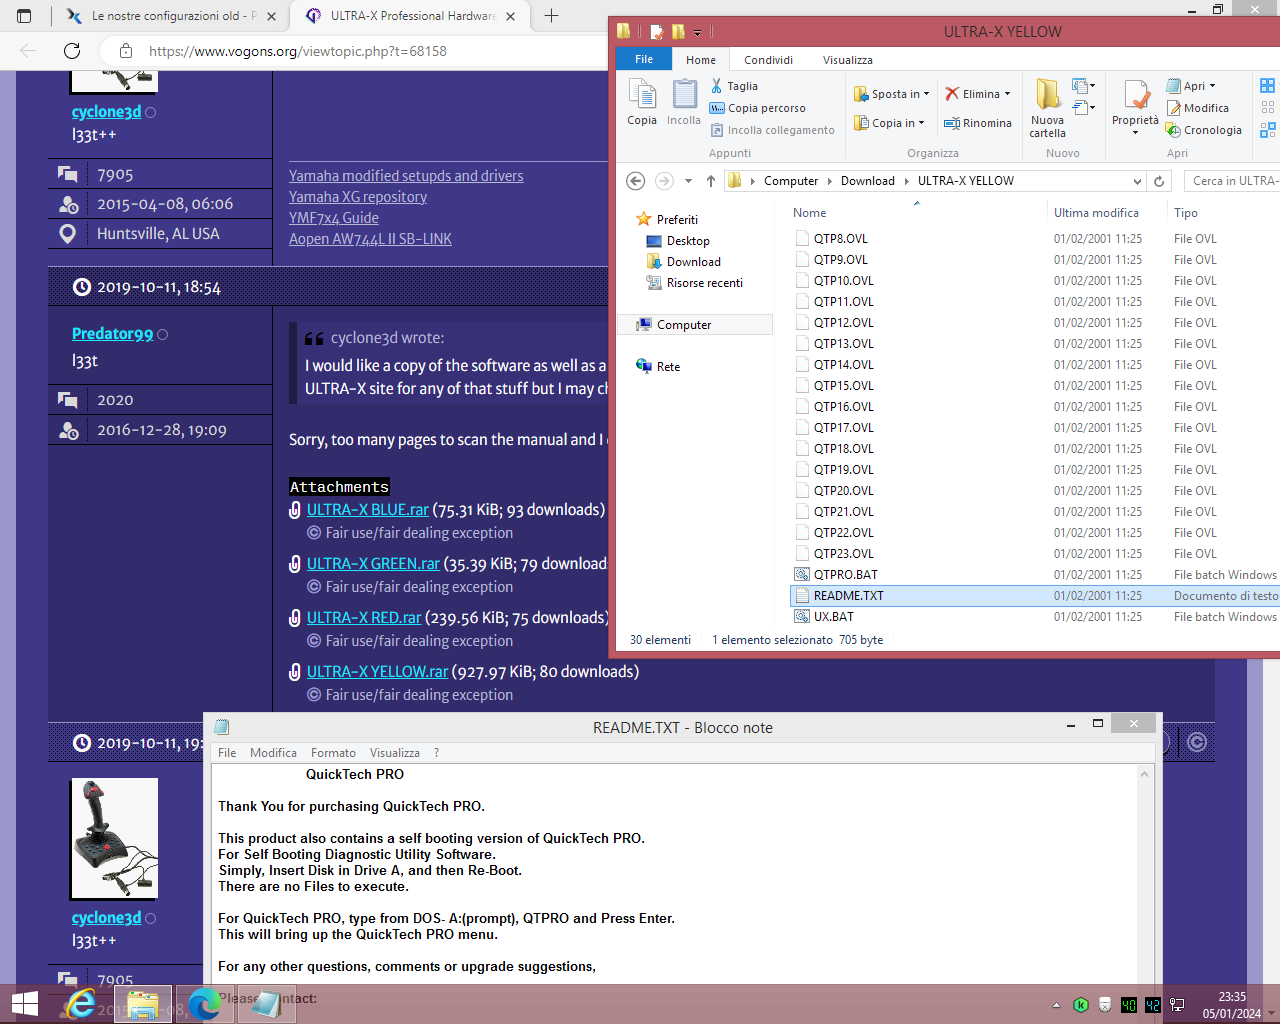This screenshot has width=1280, height=1024.
Task: Open Internet Explorer from taskbar
Action: click(80, 1003)
